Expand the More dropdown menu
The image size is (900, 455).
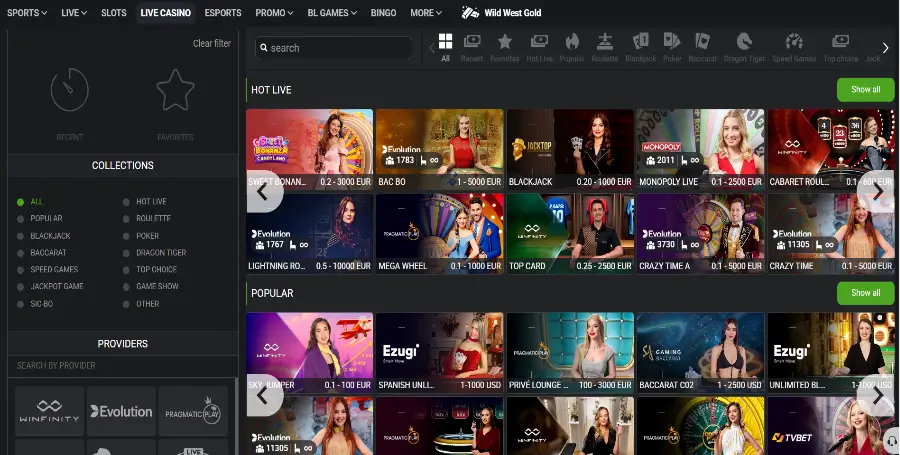coord(426,13)
